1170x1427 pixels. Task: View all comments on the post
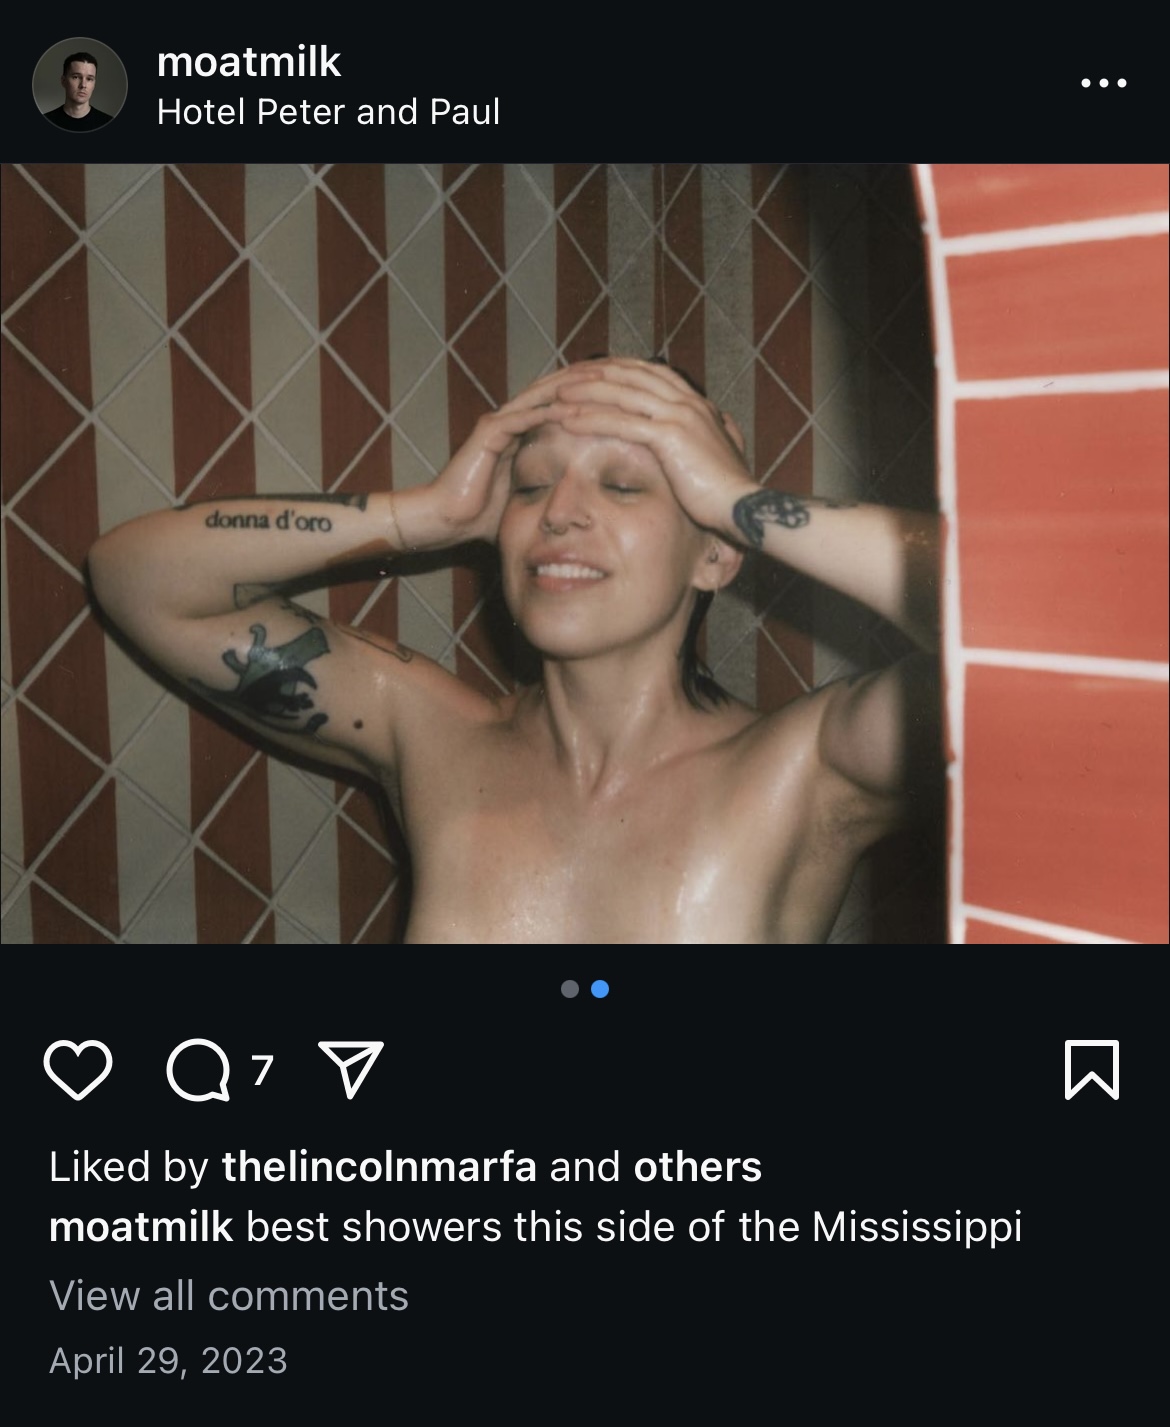229,1296
